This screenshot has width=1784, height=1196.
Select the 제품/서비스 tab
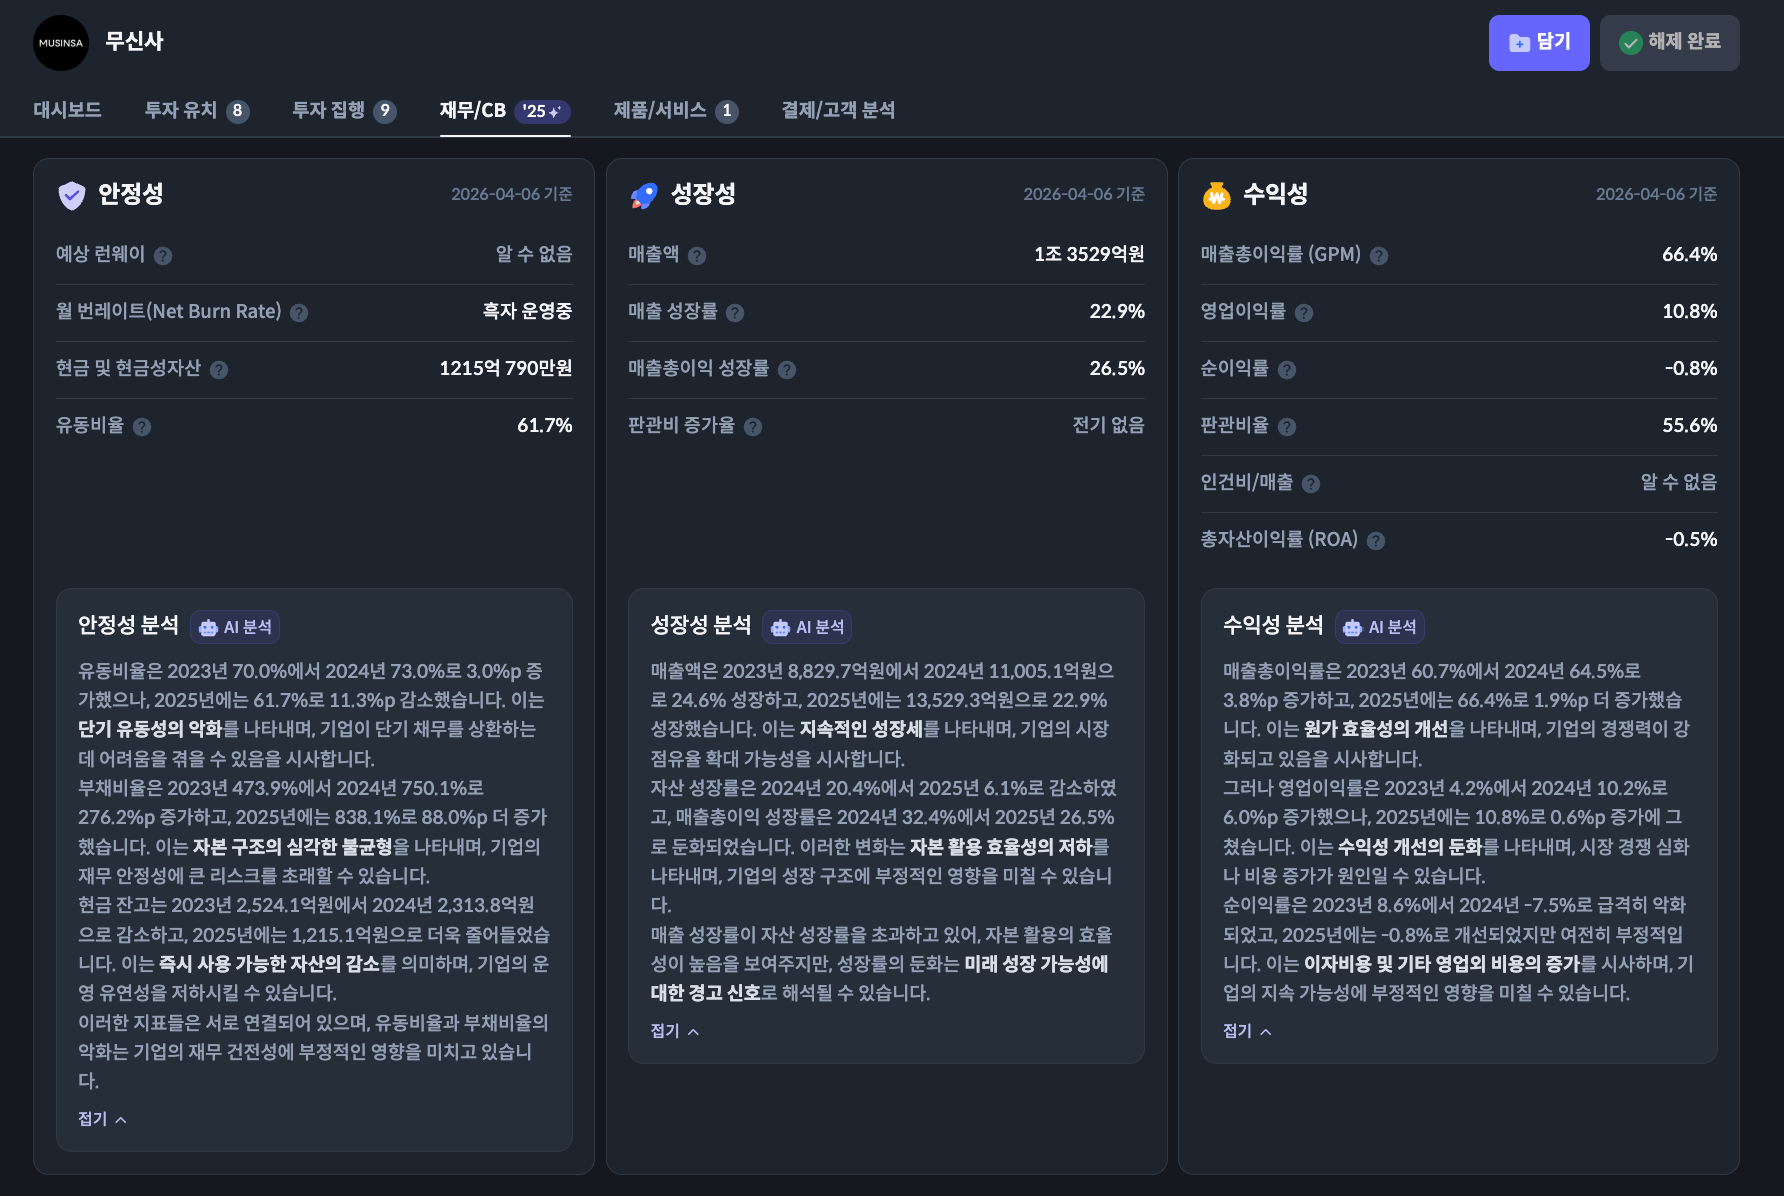(x=675, y=110)
